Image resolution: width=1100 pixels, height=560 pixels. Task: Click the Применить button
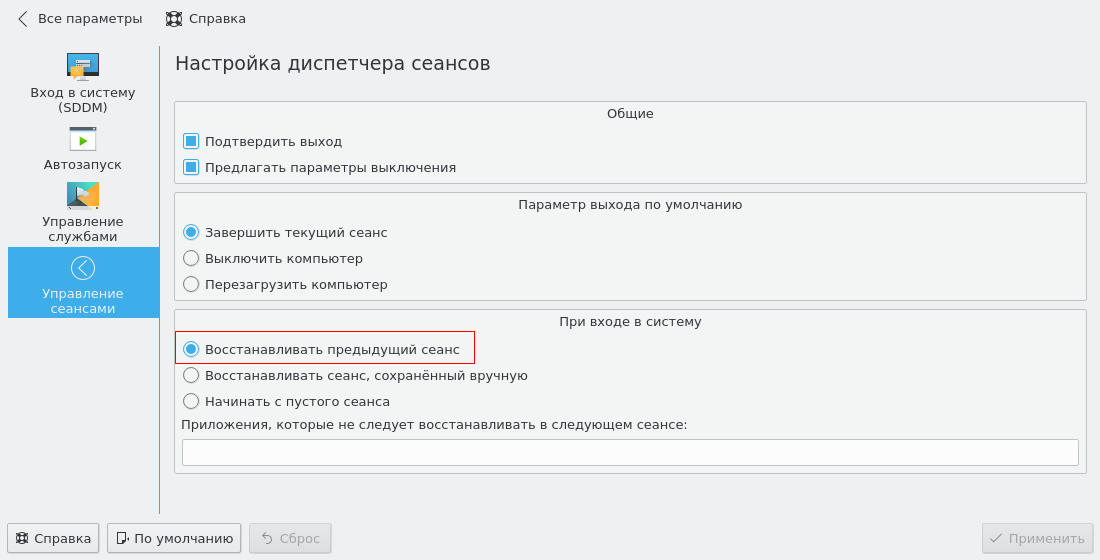coord(1037,538)
